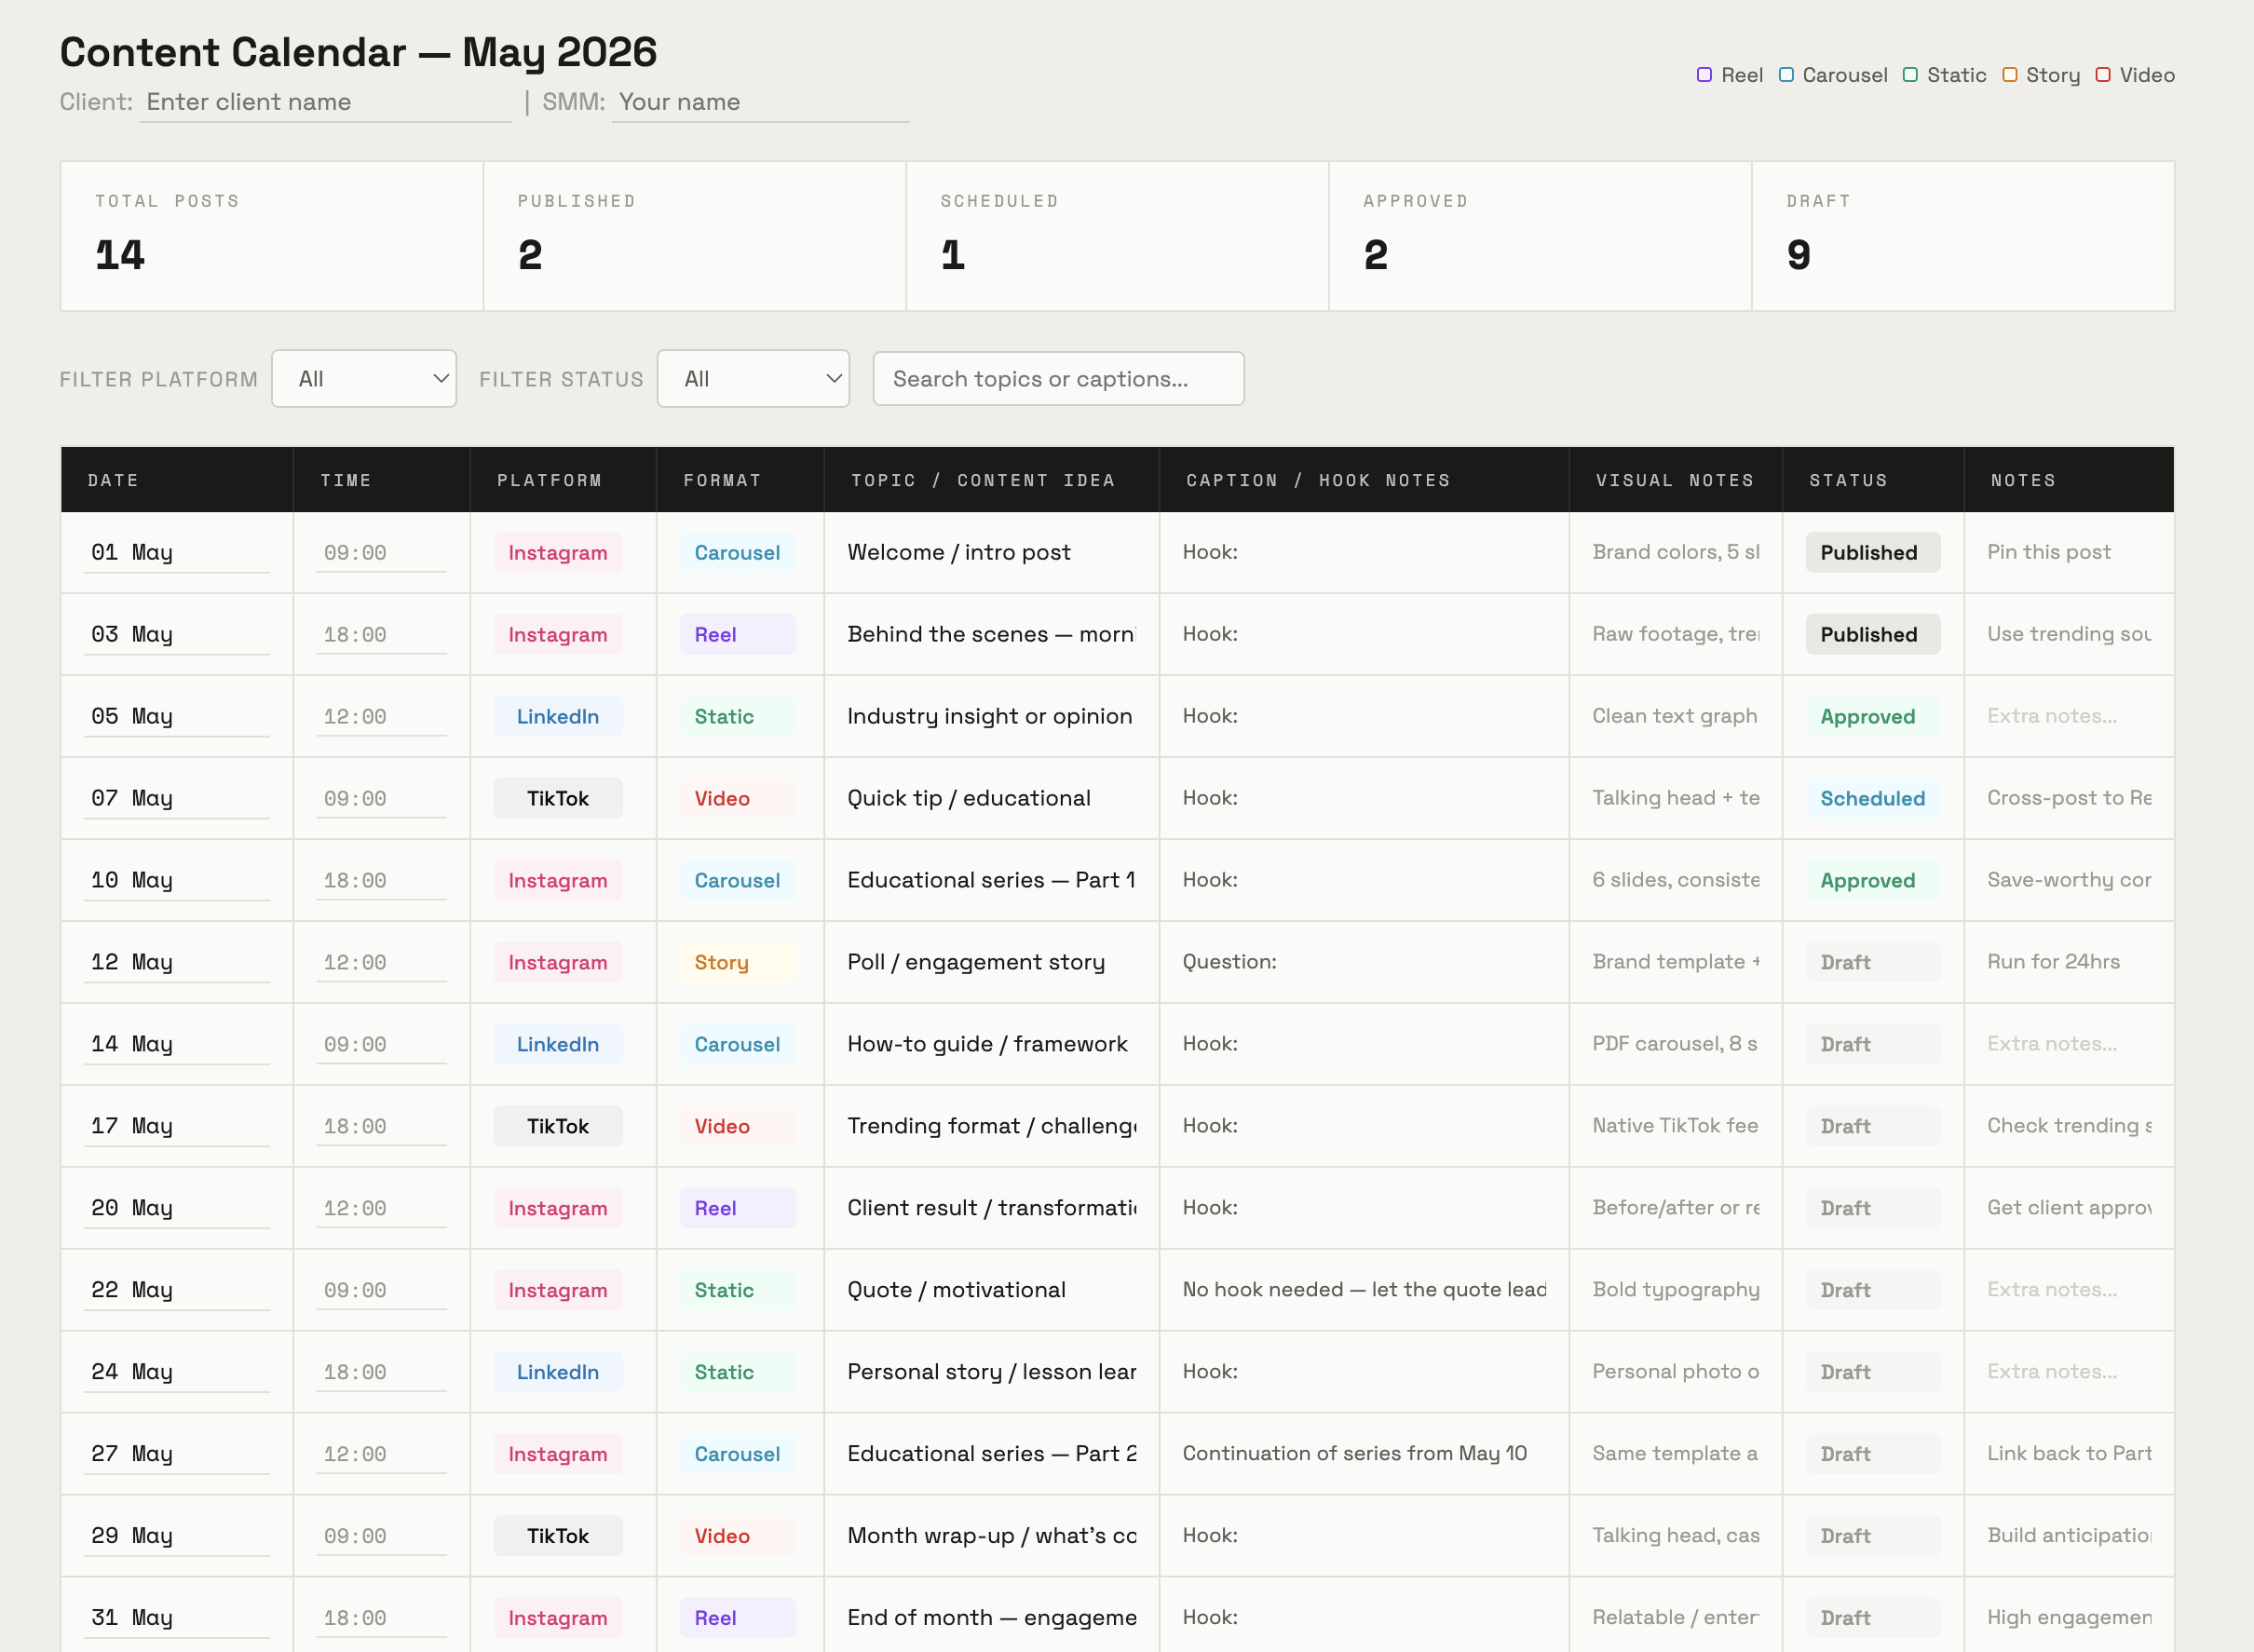Open the Instagram platform selector for 01 May
Image resolution: width=2254 pixels, height=1652 pixels.
pos(558,553)
